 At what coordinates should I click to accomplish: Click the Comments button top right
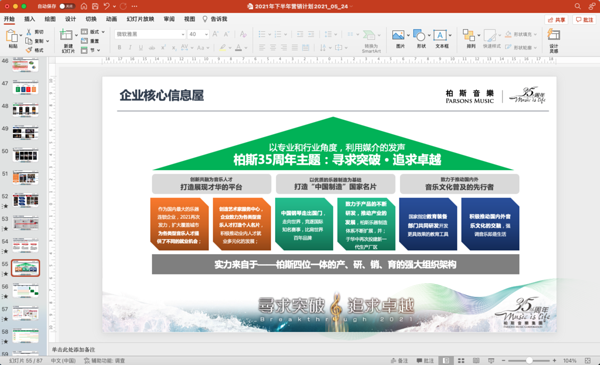(584, 20)
